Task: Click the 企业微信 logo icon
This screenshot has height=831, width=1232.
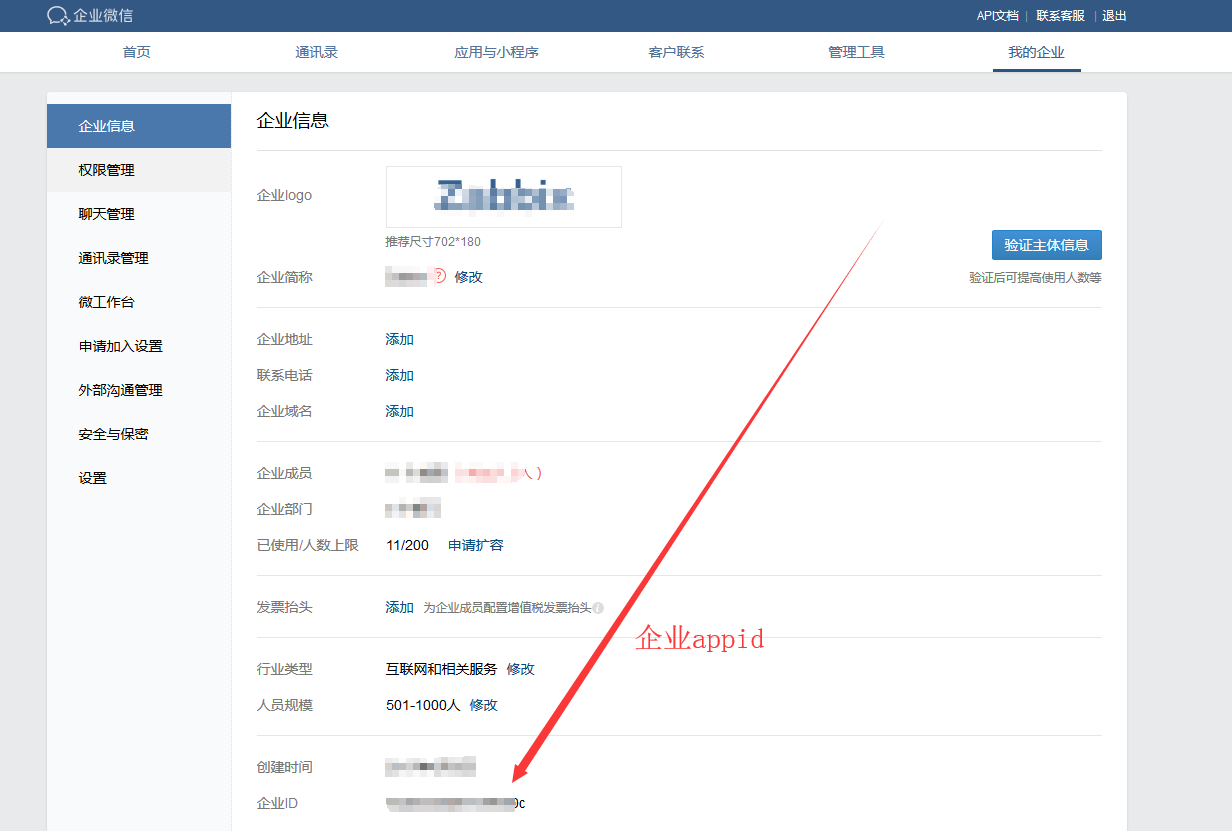Action: point(58,16)
